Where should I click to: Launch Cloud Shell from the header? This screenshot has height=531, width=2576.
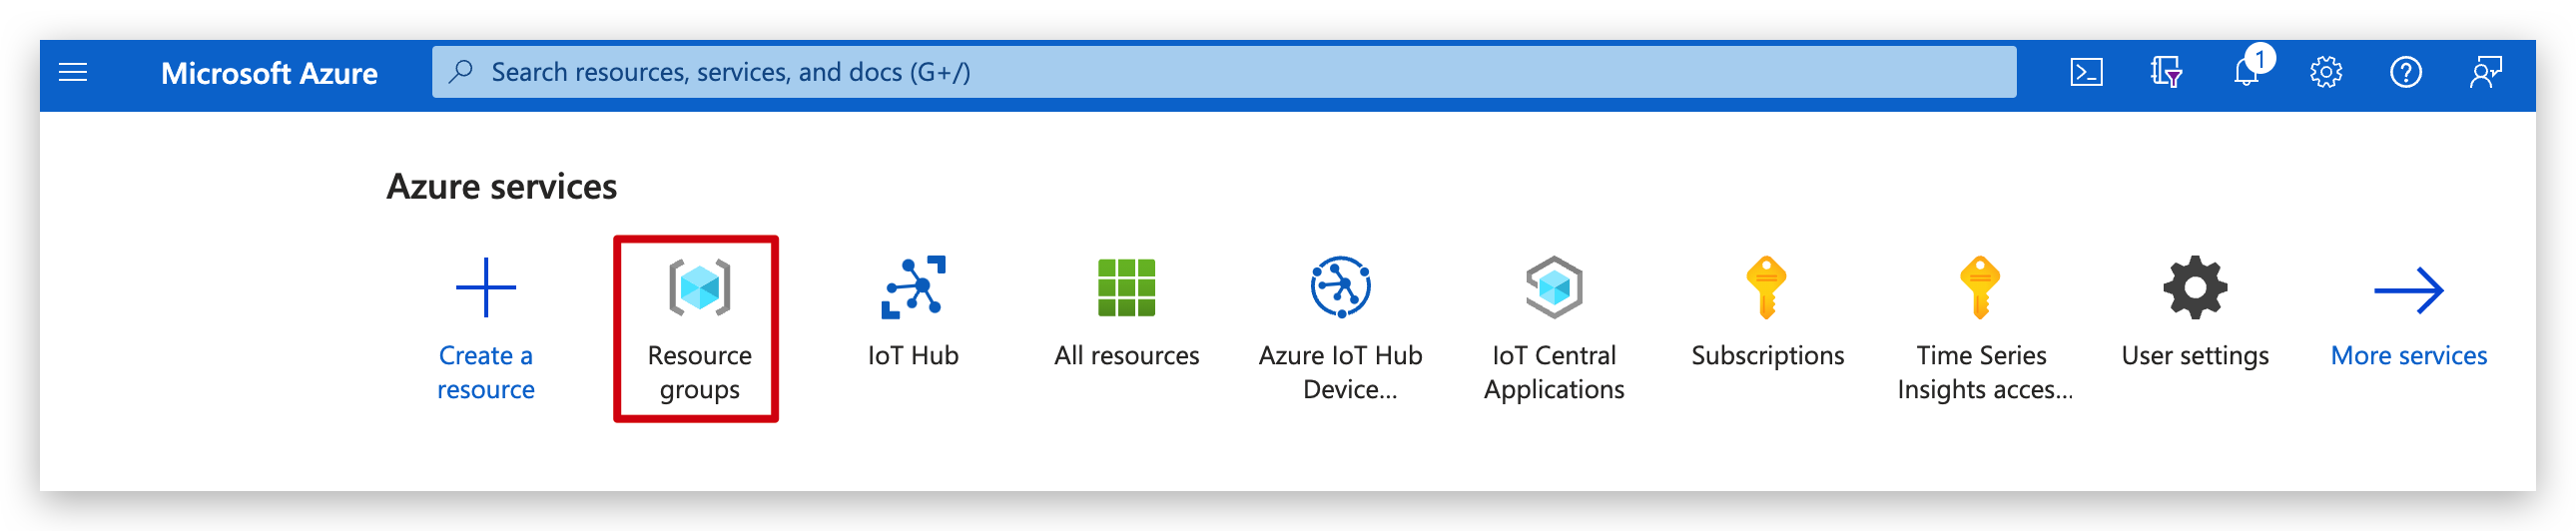pyautogui.click(x=2086, y=73)
